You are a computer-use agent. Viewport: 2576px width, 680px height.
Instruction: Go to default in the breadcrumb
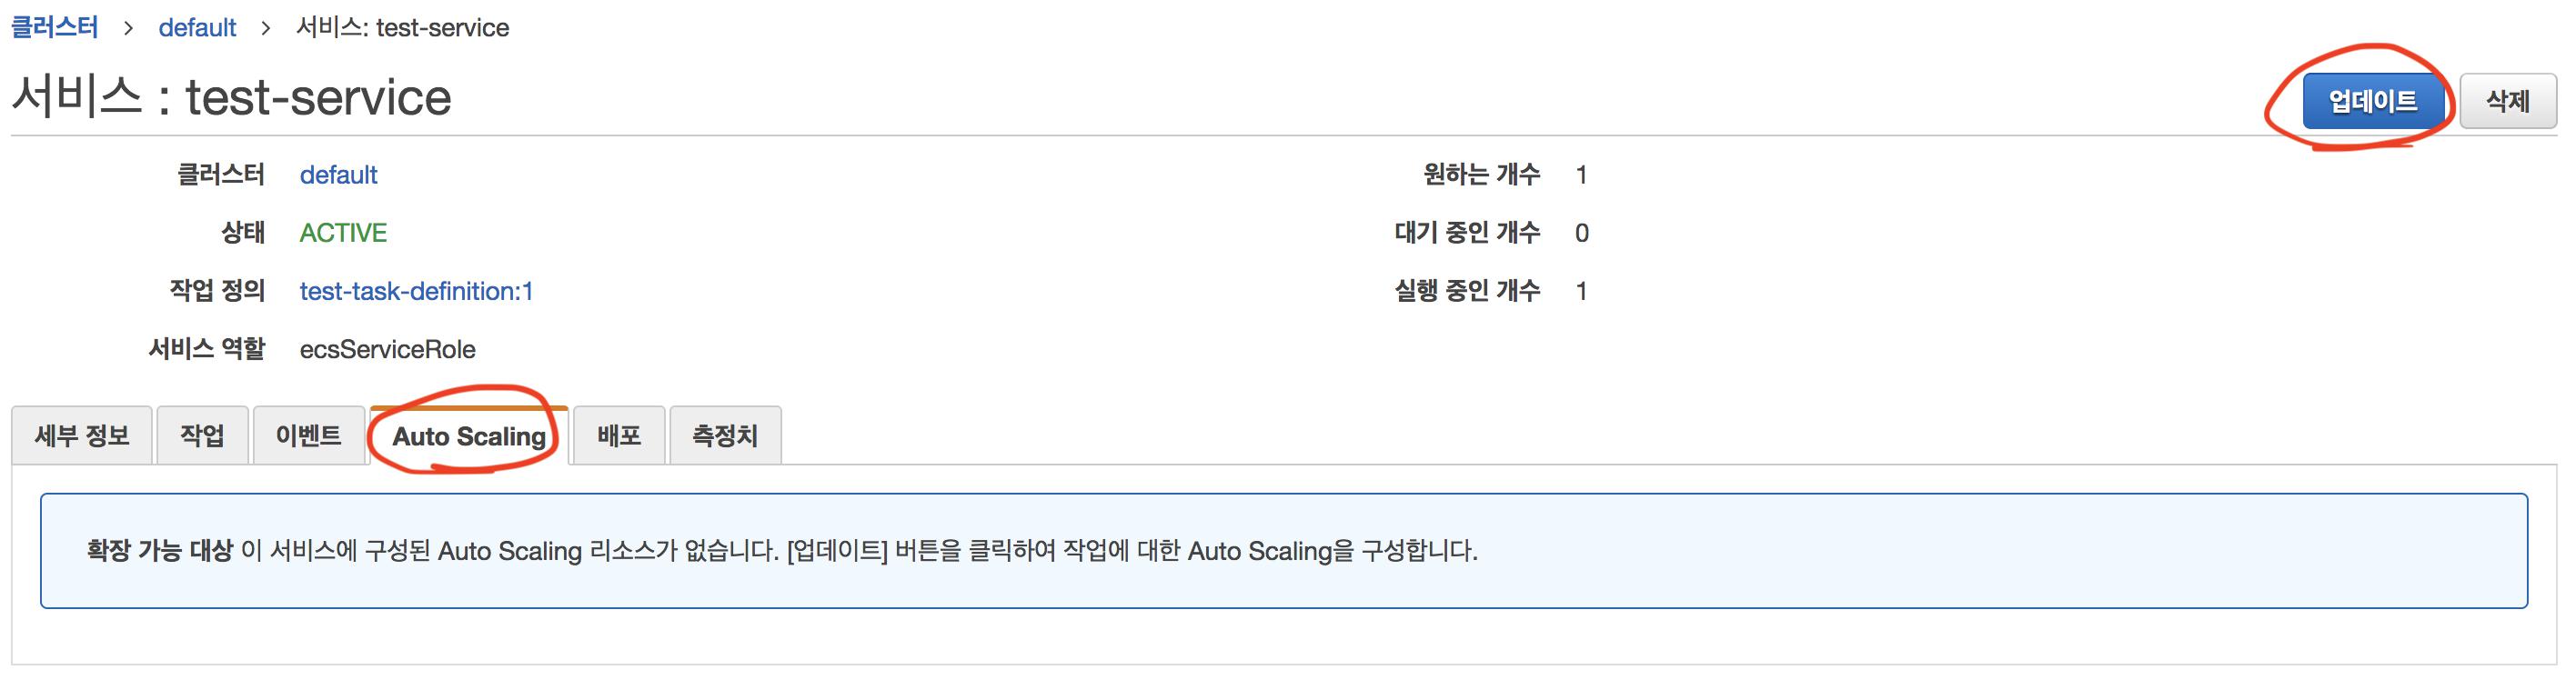coord(197,27)
